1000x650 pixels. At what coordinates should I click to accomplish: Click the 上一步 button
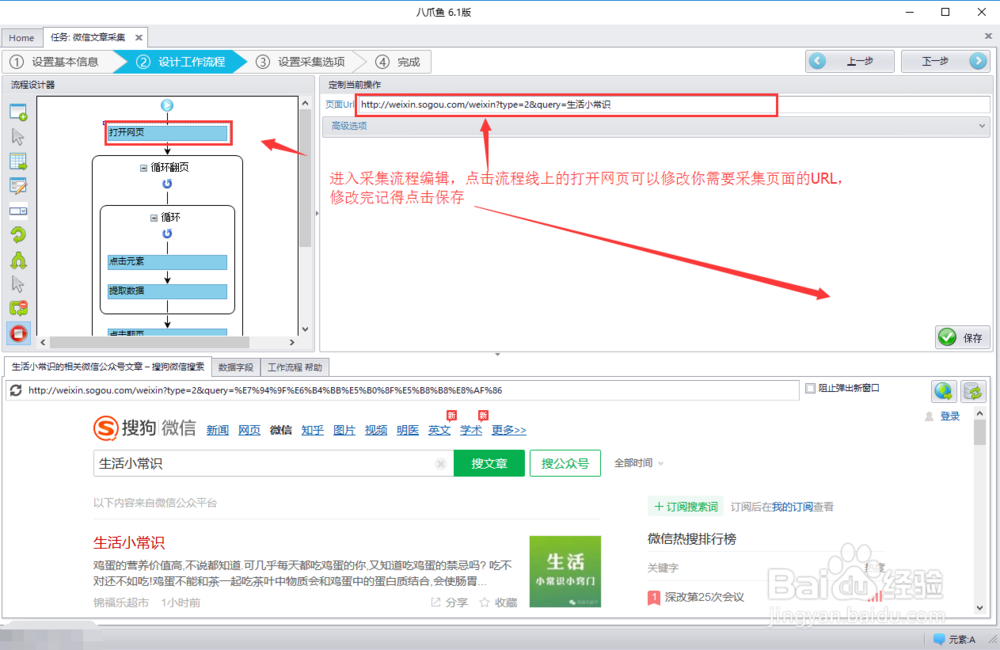tap(849, 61)
